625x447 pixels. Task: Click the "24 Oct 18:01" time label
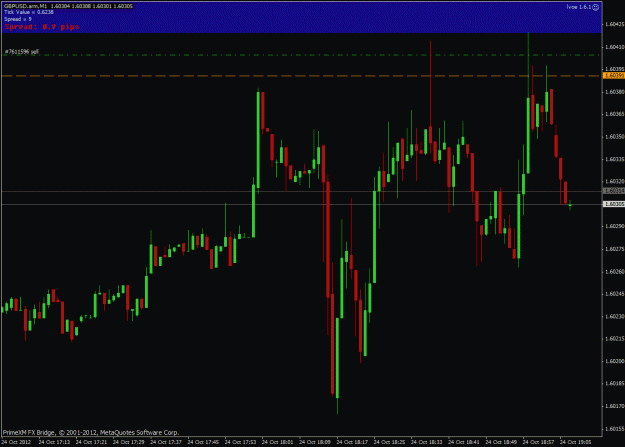[x=277, y=442]
